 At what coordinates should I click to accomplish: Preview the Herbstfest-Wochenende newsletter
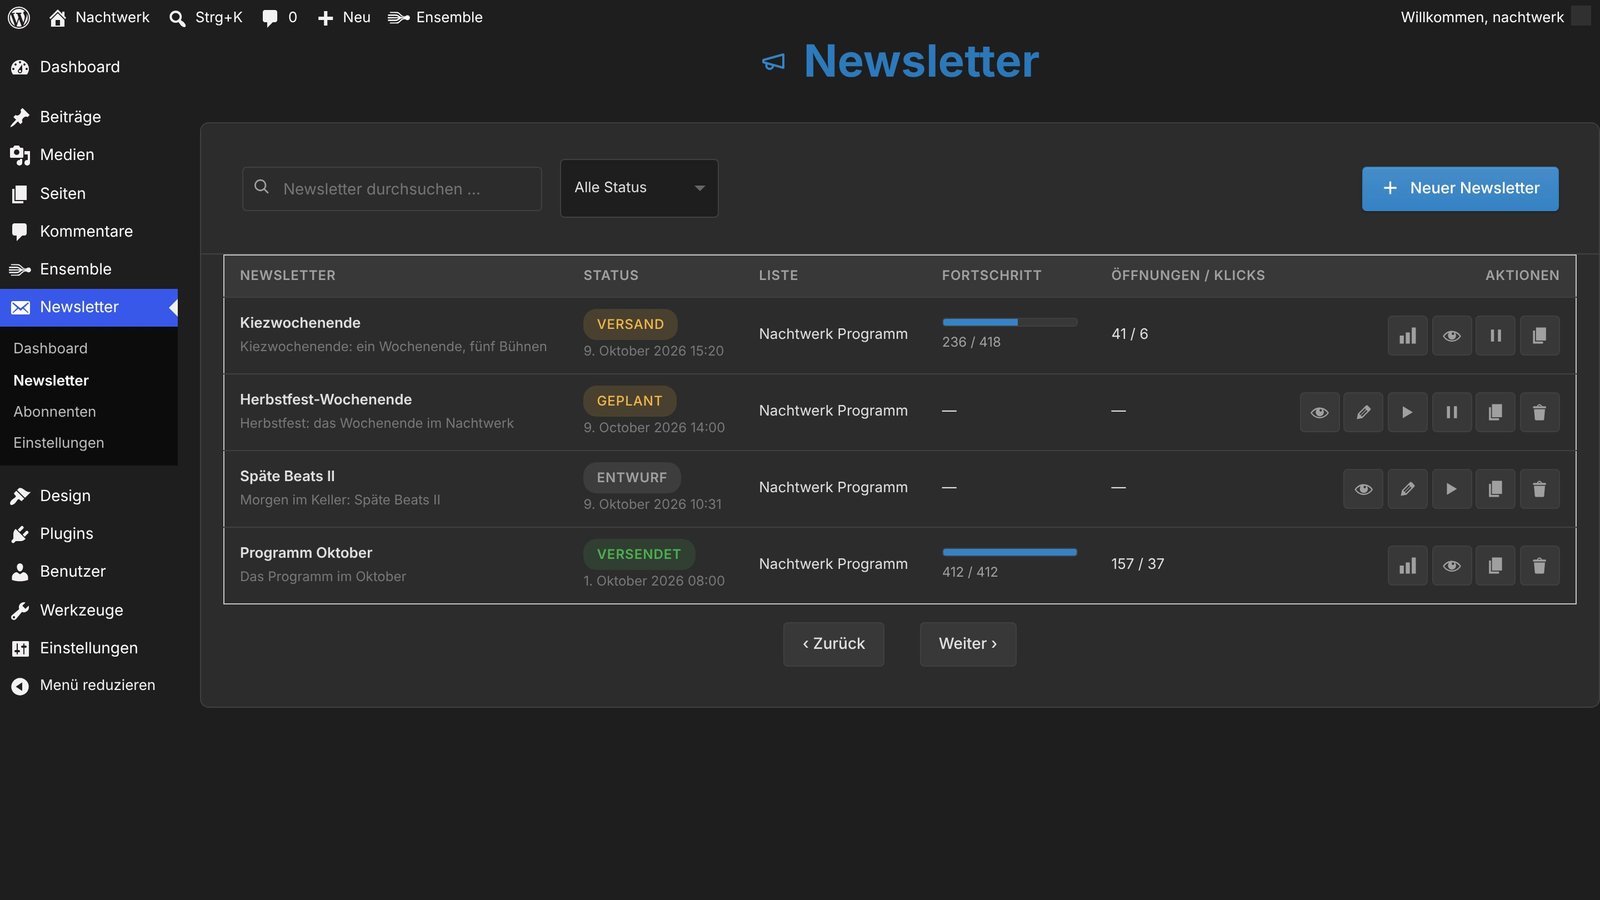point(1319,412)
